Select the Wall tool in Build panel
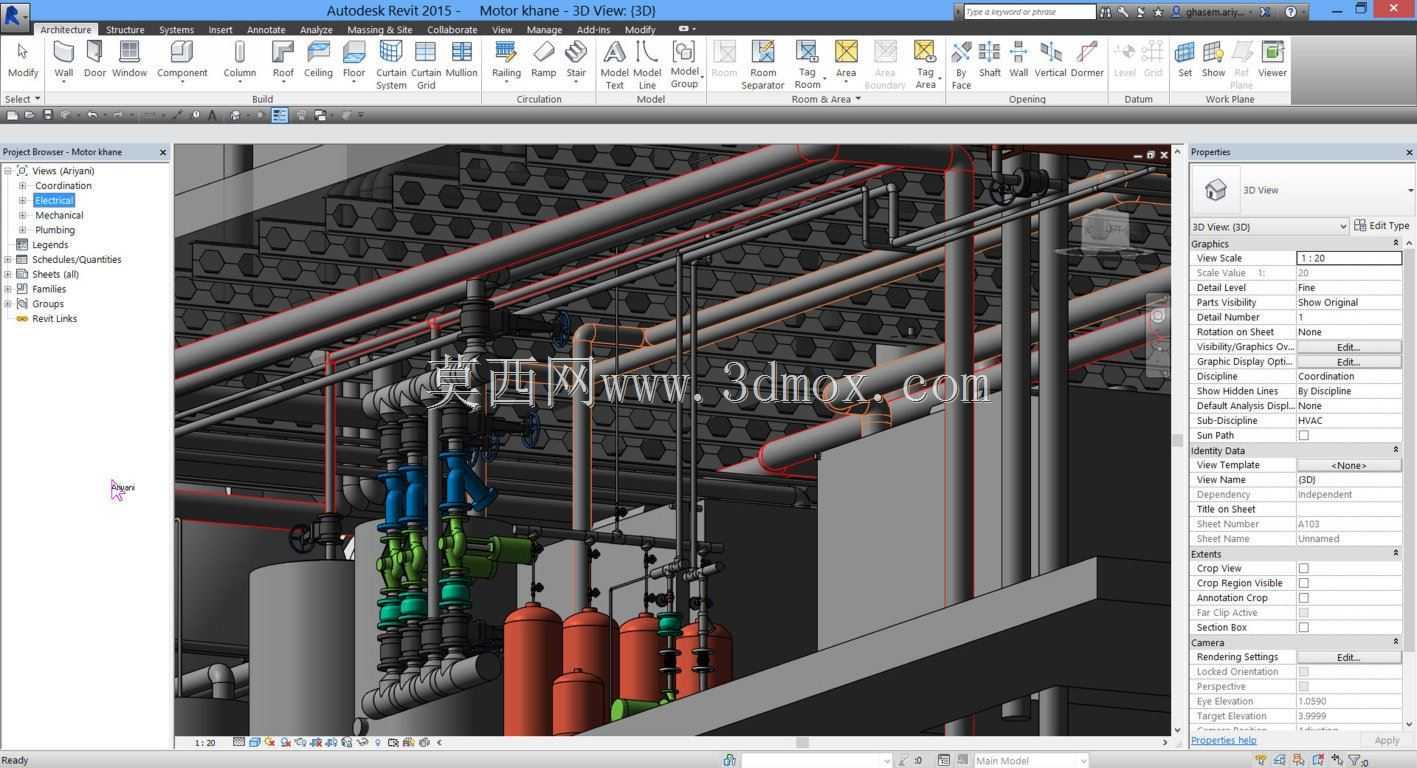 63,60
